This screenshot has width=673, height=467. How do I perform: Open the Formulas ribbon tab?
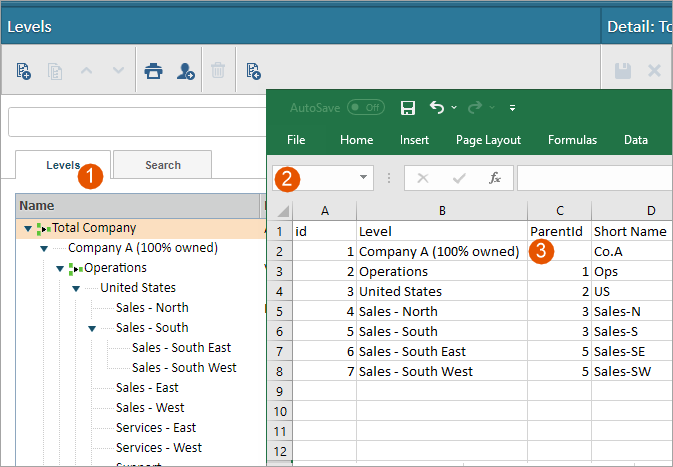[572, 140]
